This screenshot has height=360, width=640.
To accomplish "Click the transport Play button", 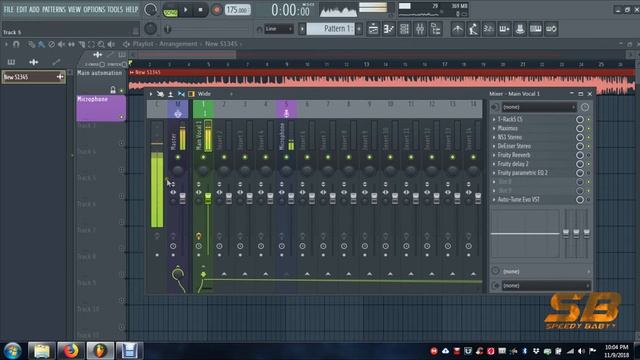I will (186, 10).
